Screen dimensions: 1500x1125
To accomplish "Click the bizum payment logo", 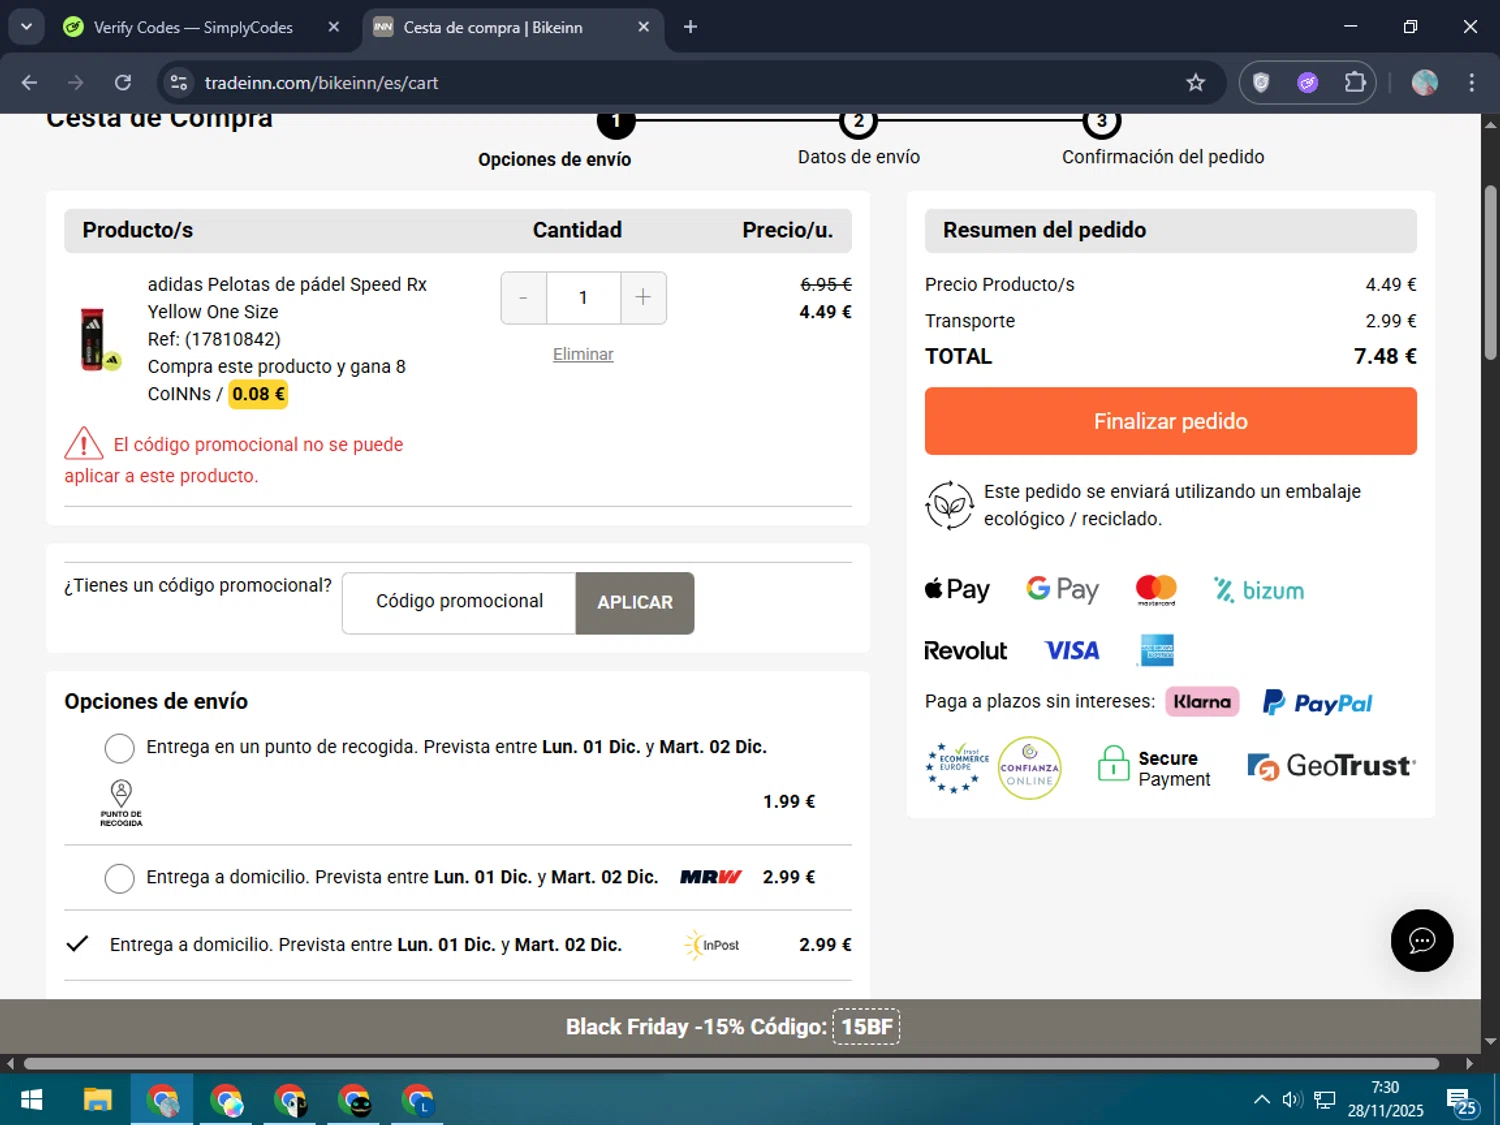I will point(1259,590).
